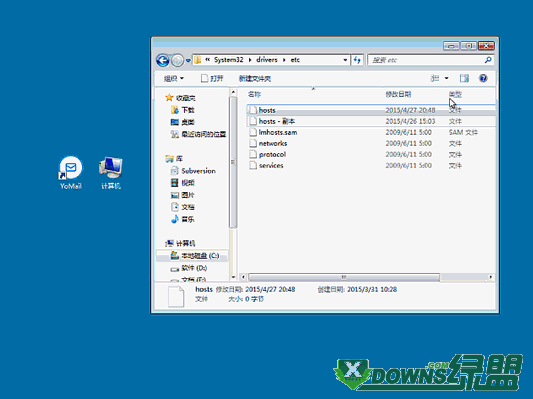Select the lmhosts.sam file

tap(371, 132)
